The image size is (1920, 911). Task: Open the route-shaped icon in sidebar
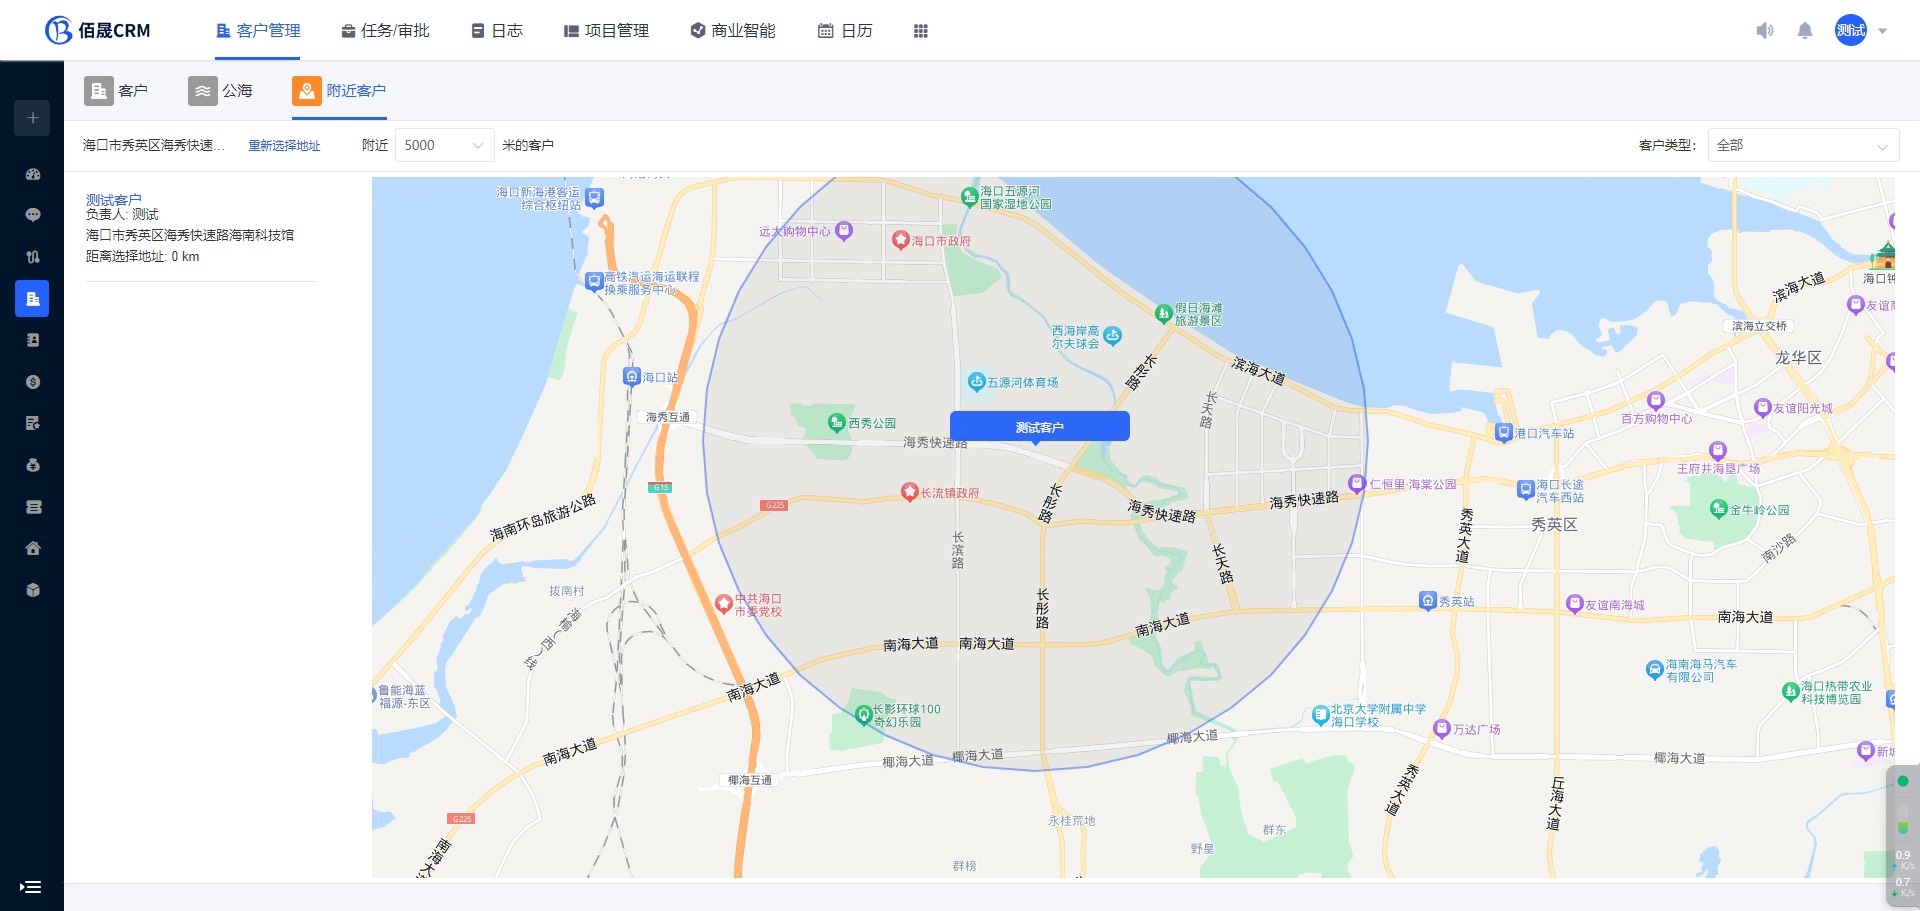pyautogui.click(x=33, y=257)
